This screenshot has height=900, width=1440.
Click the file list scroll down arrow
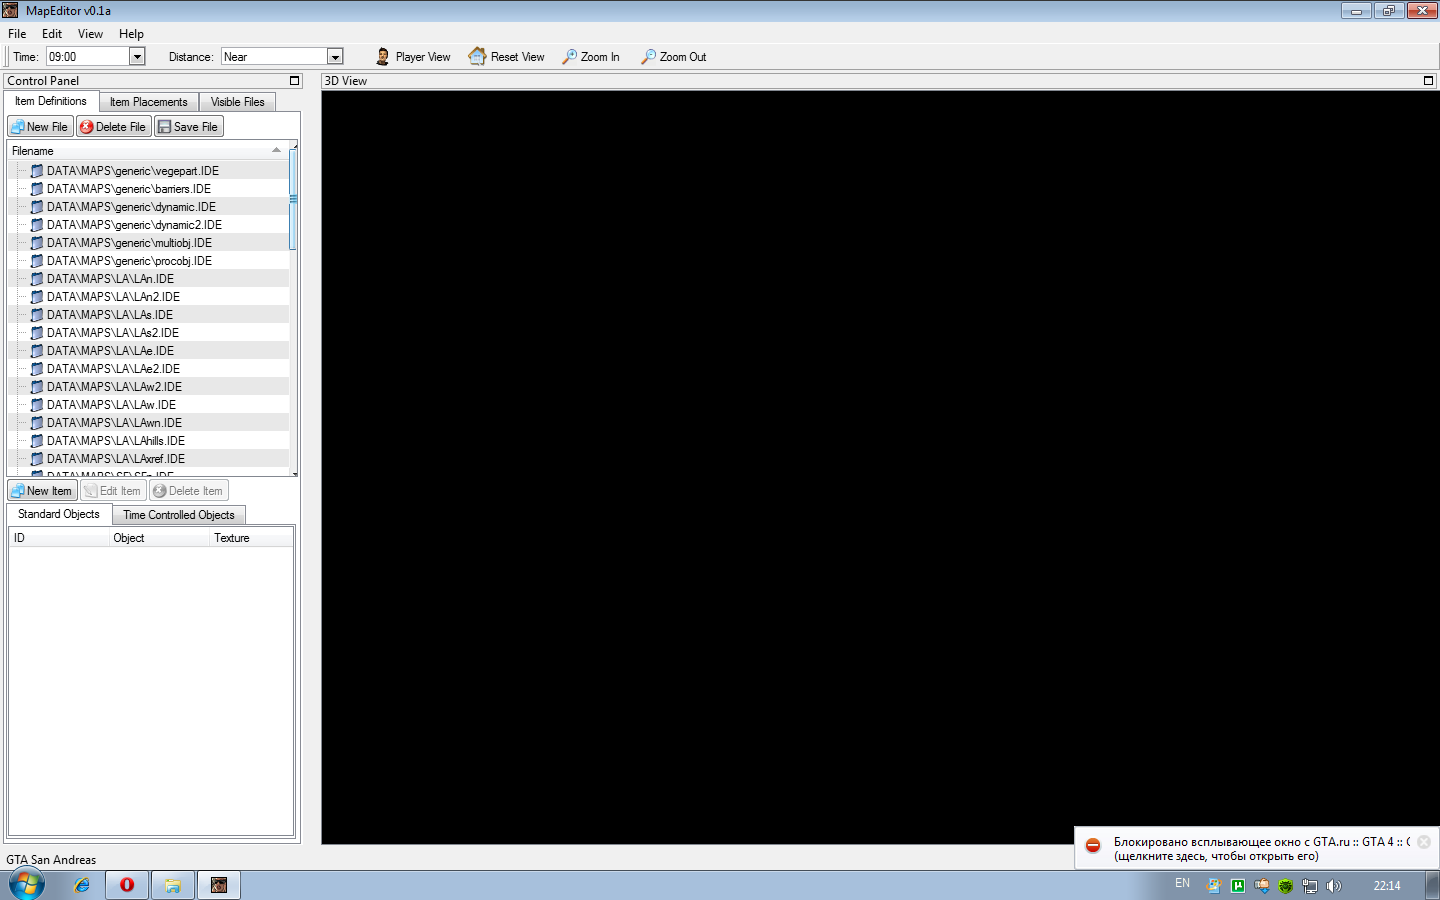click(293, 472)
